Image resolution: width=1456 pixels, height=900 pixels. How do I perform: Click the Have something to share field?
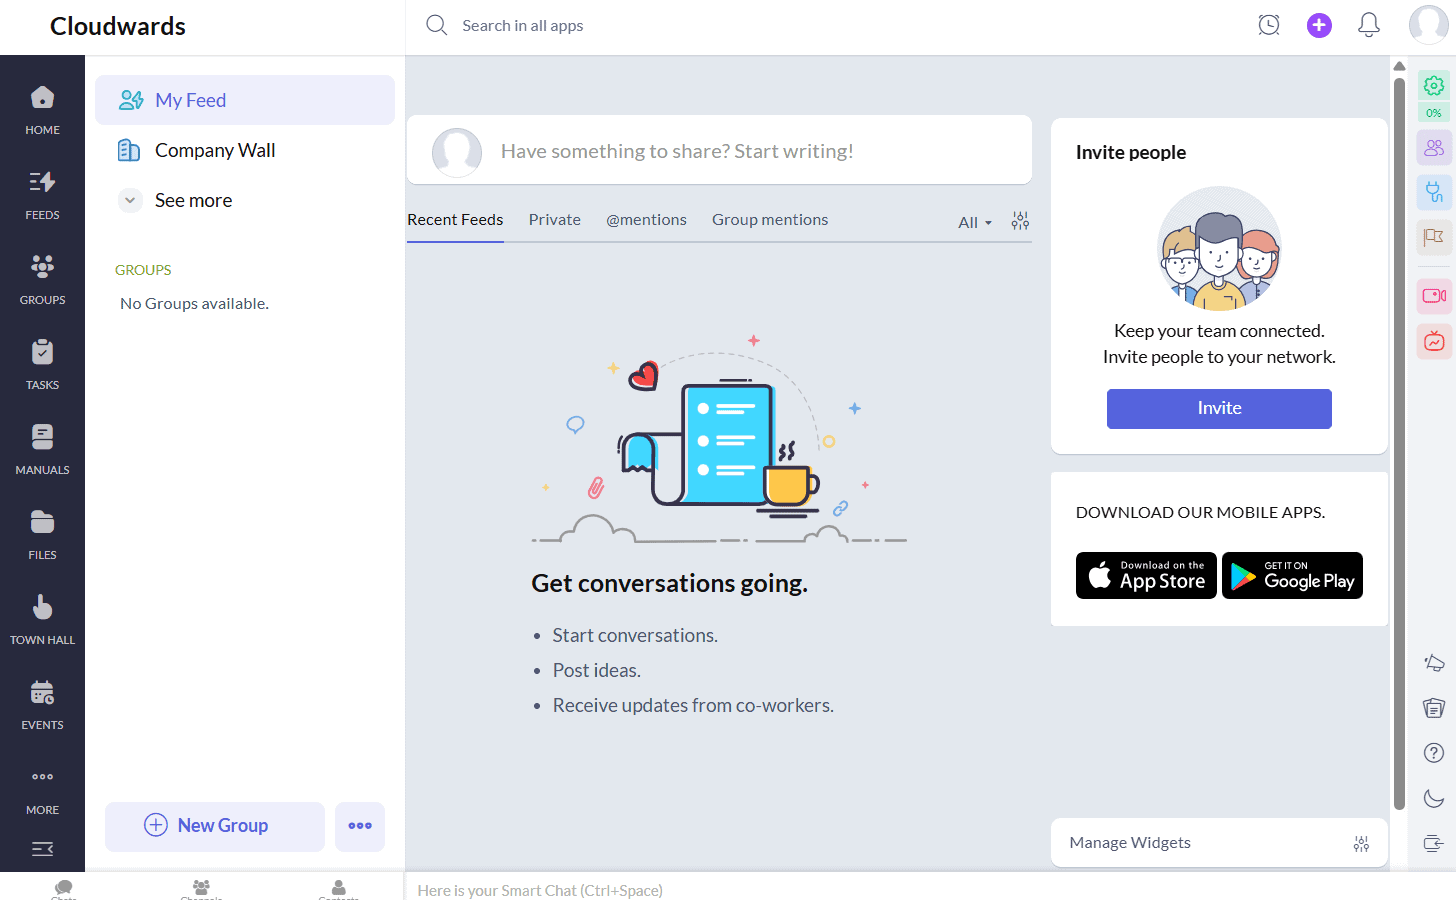pos(719,151)
